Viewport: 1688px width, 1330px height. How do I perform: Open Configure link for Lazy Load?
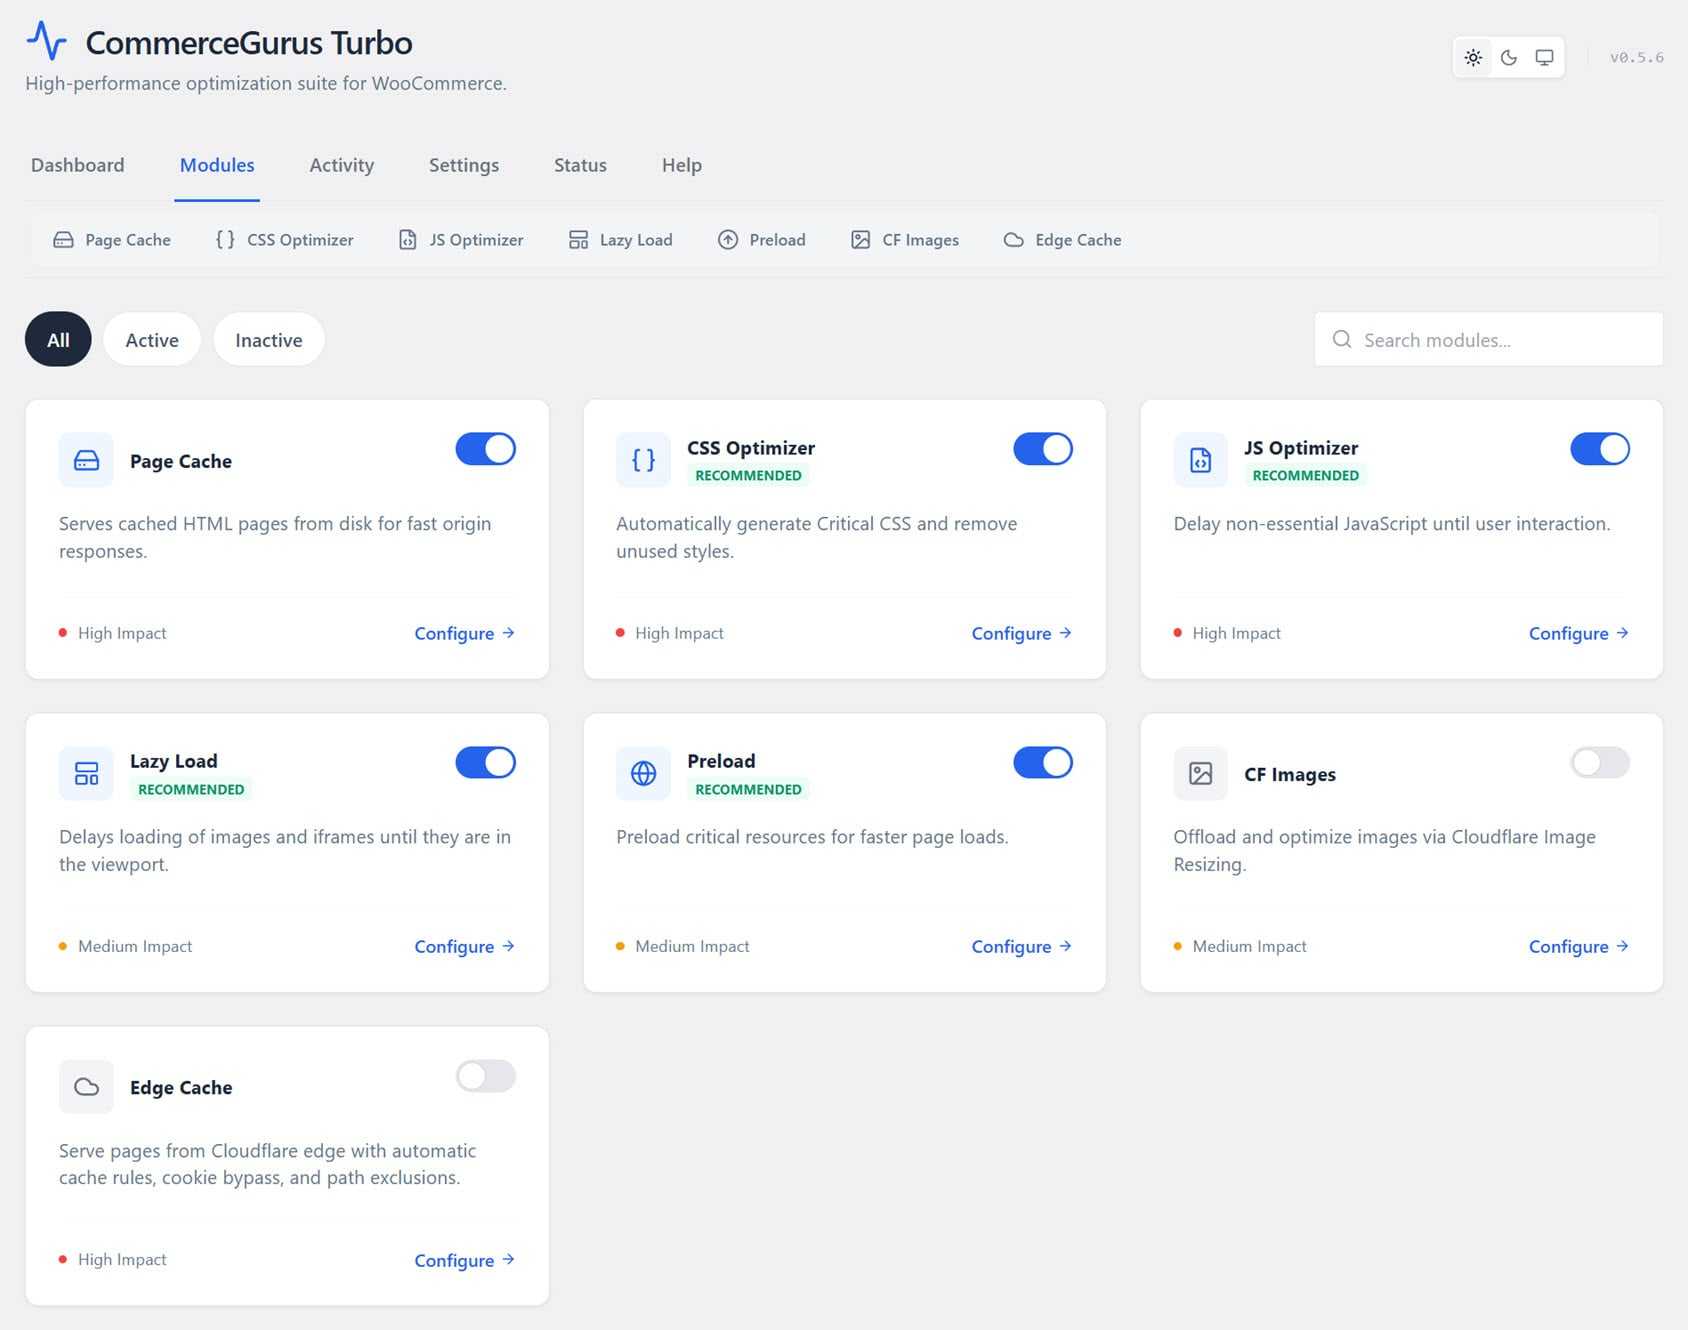tap(465, 946)
